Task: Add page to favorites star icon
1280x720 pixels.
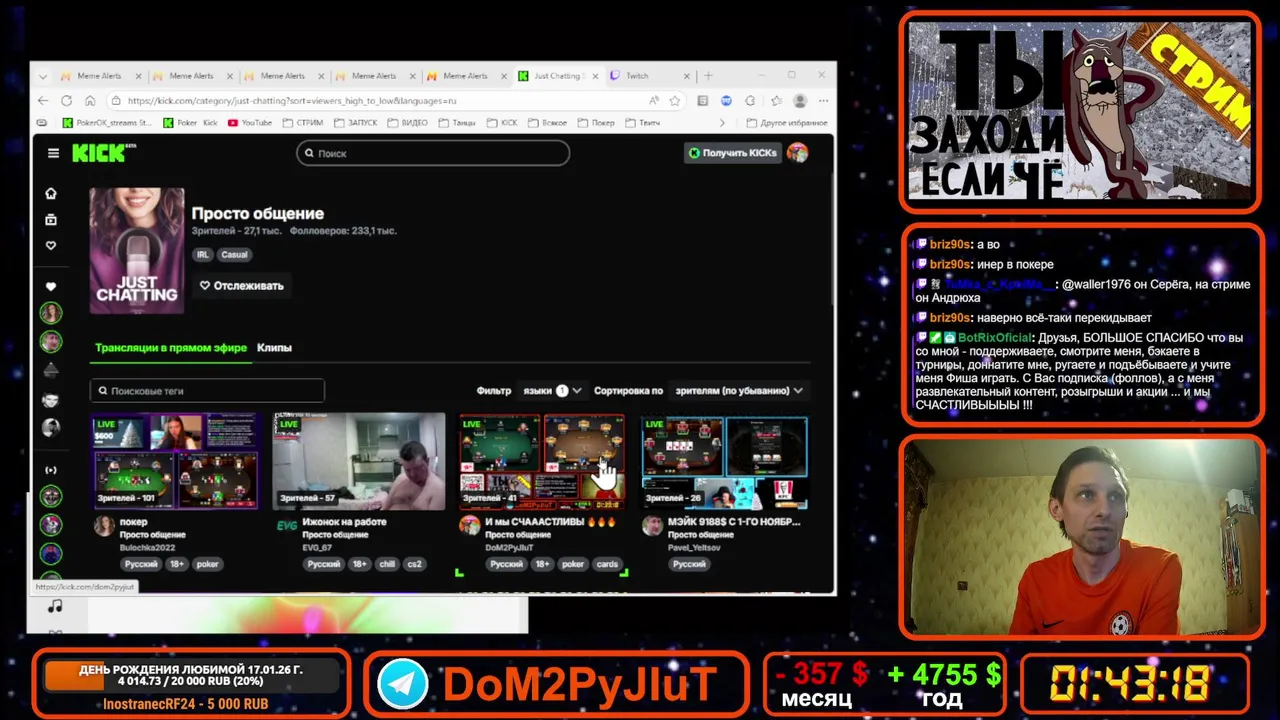Action: [x=675, y=100]
